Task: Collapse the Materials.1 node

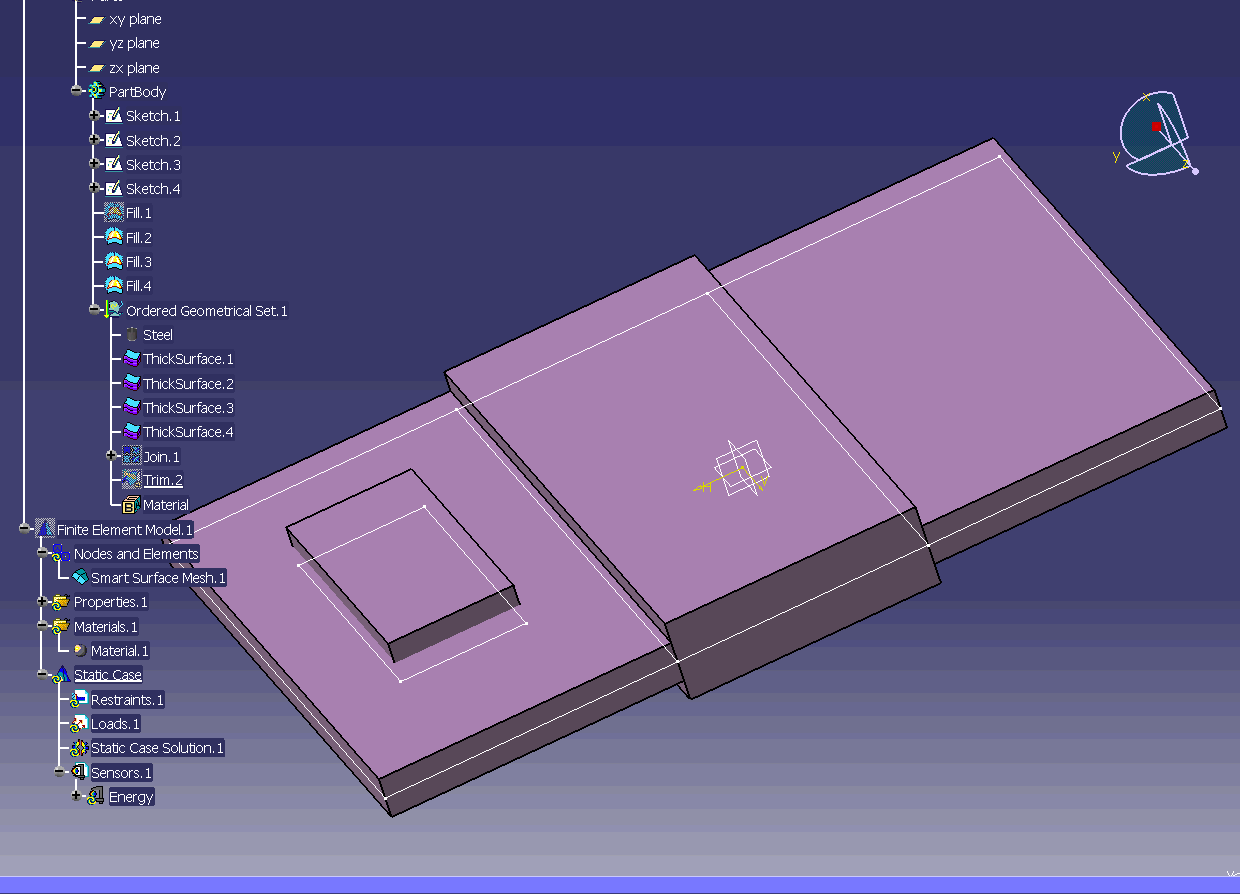Action: pos(42,626)
